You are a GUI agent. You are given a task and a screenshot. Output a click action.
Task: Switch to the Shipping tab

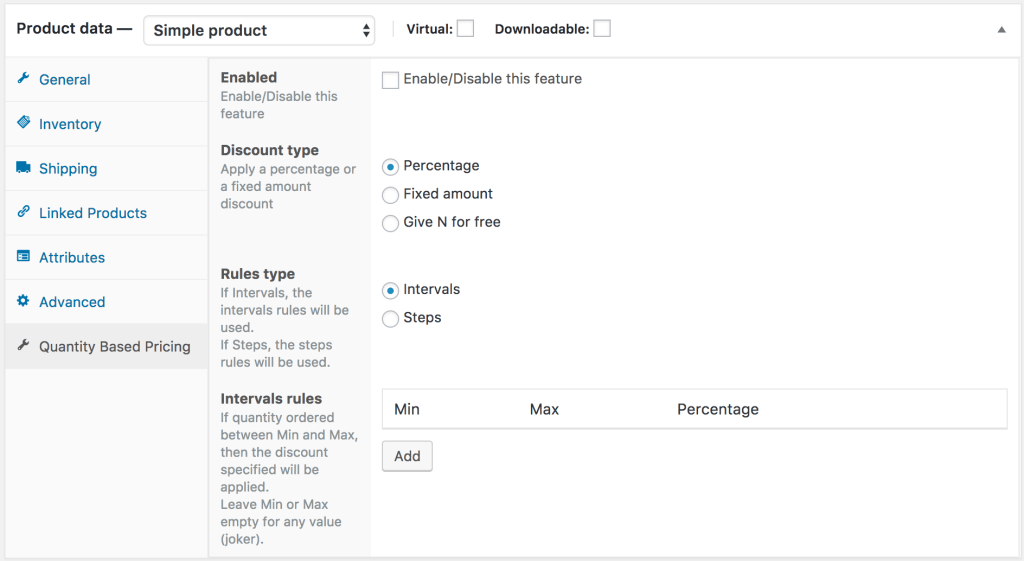pyautogui.click(x=68, y=168)
